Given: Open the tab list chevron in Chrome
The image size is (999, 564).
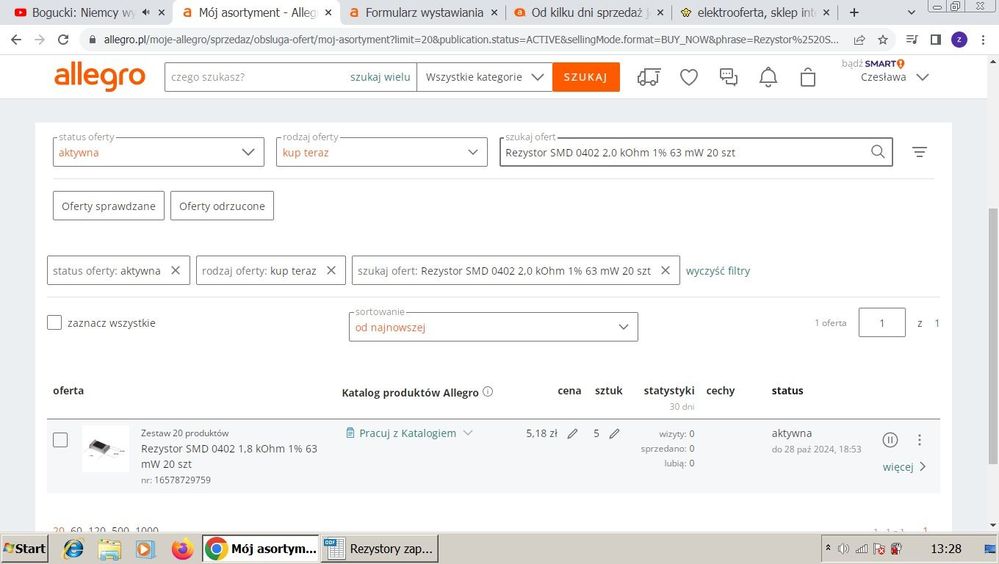Looking at the screenshot, I should [x=911, y=12].
